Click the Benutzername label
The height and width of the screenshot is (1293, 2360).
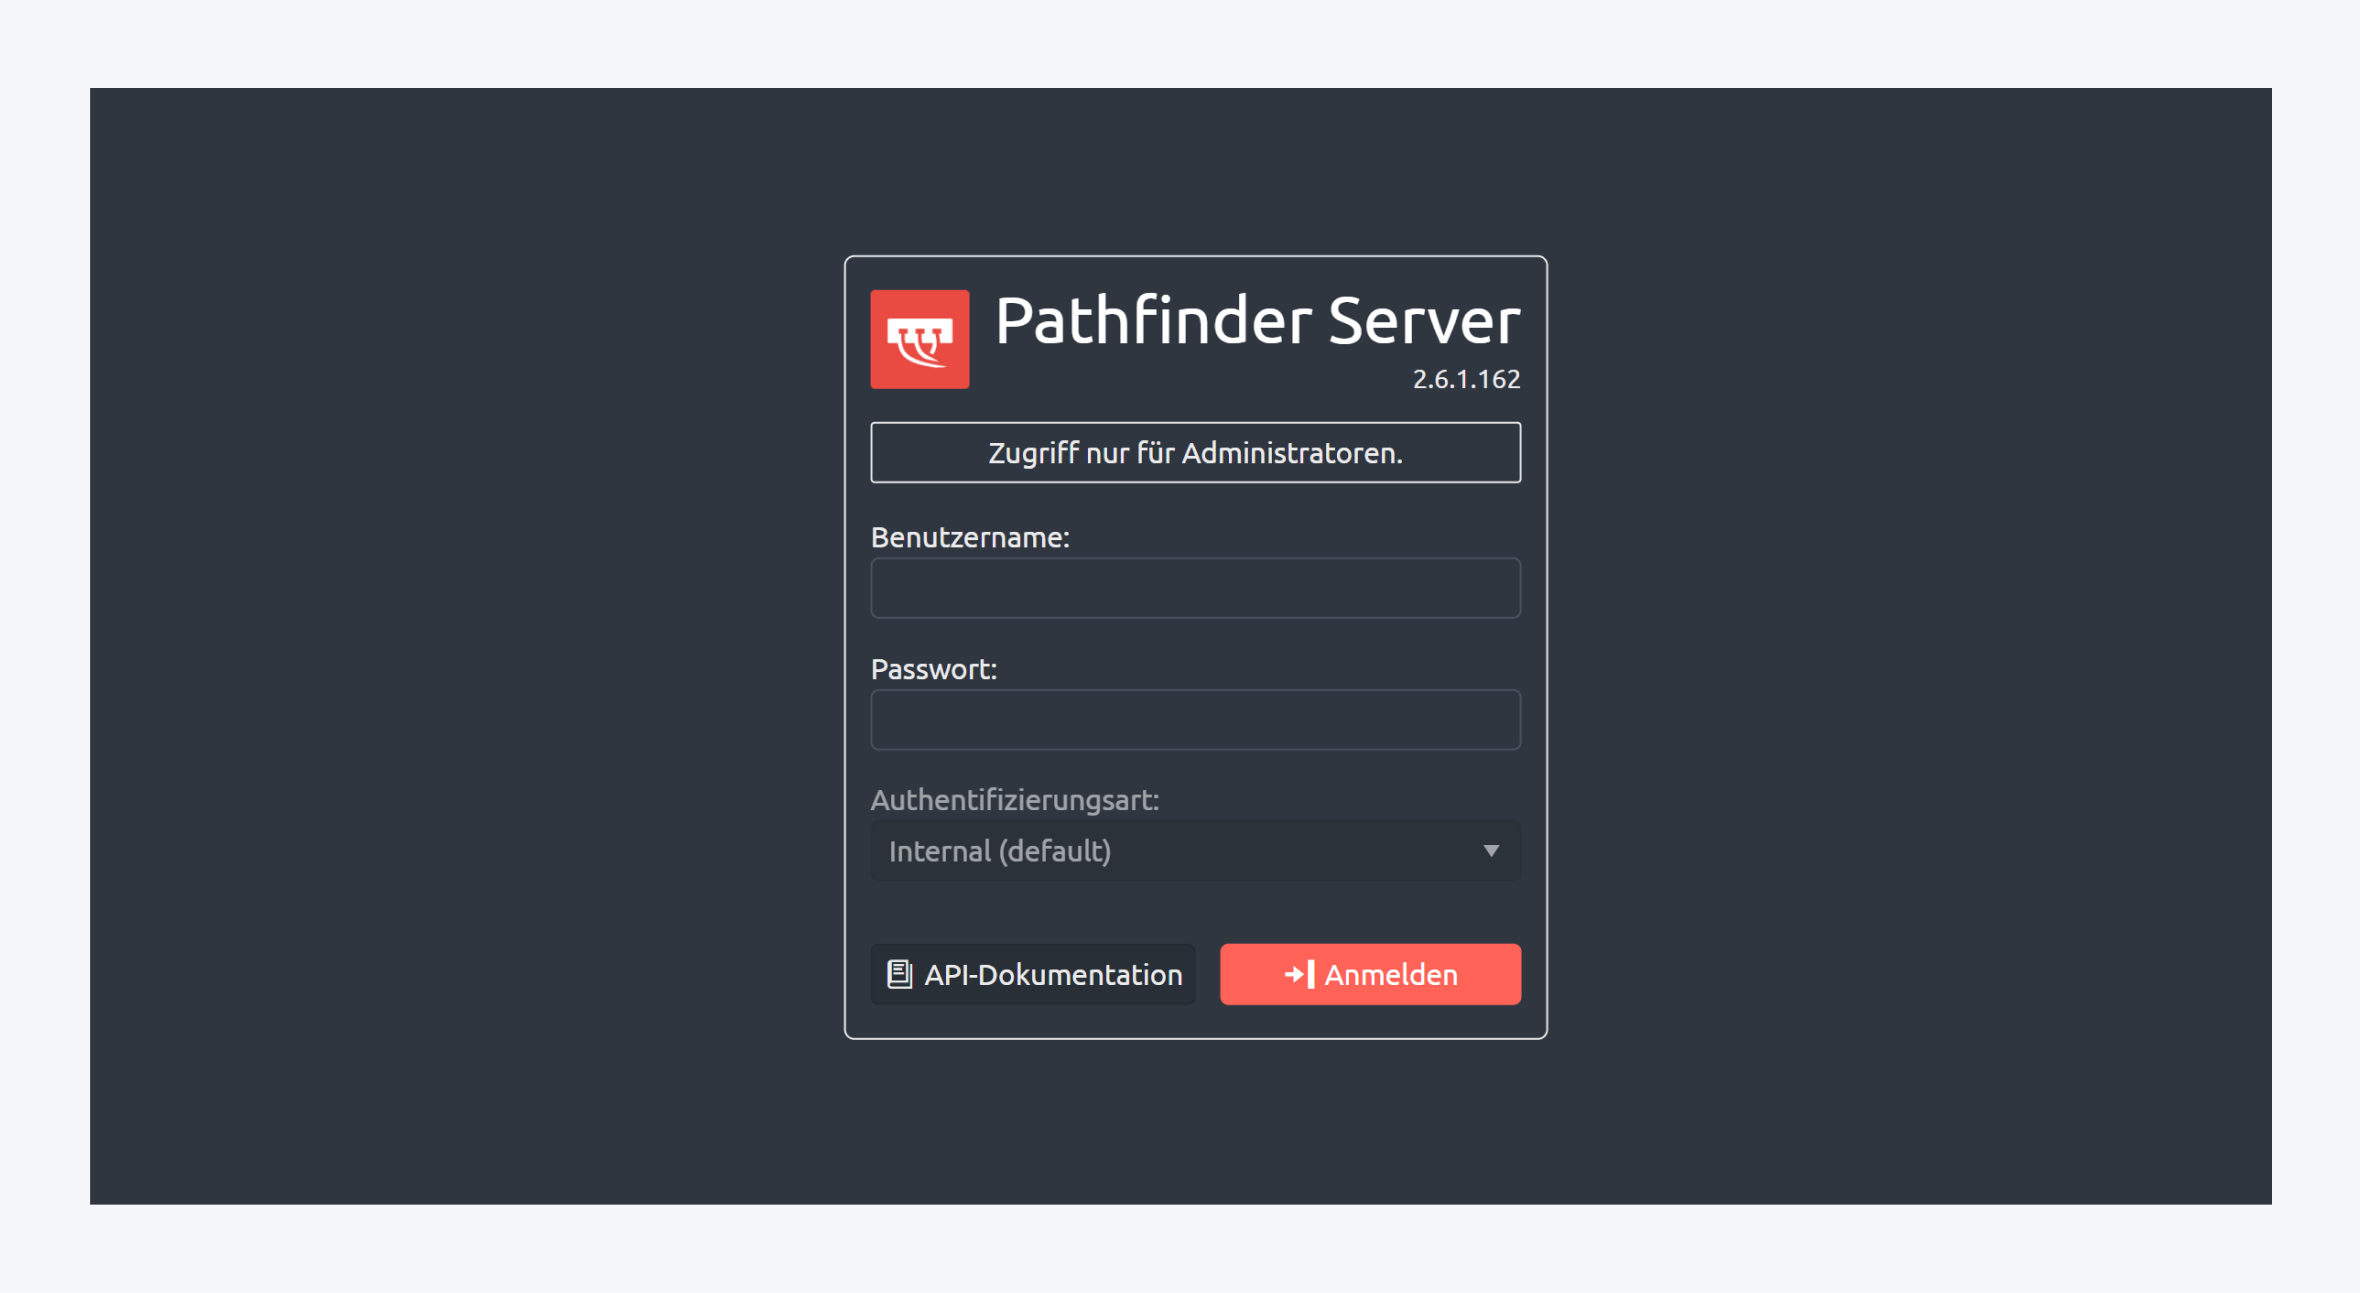click(x=970, y=536)
